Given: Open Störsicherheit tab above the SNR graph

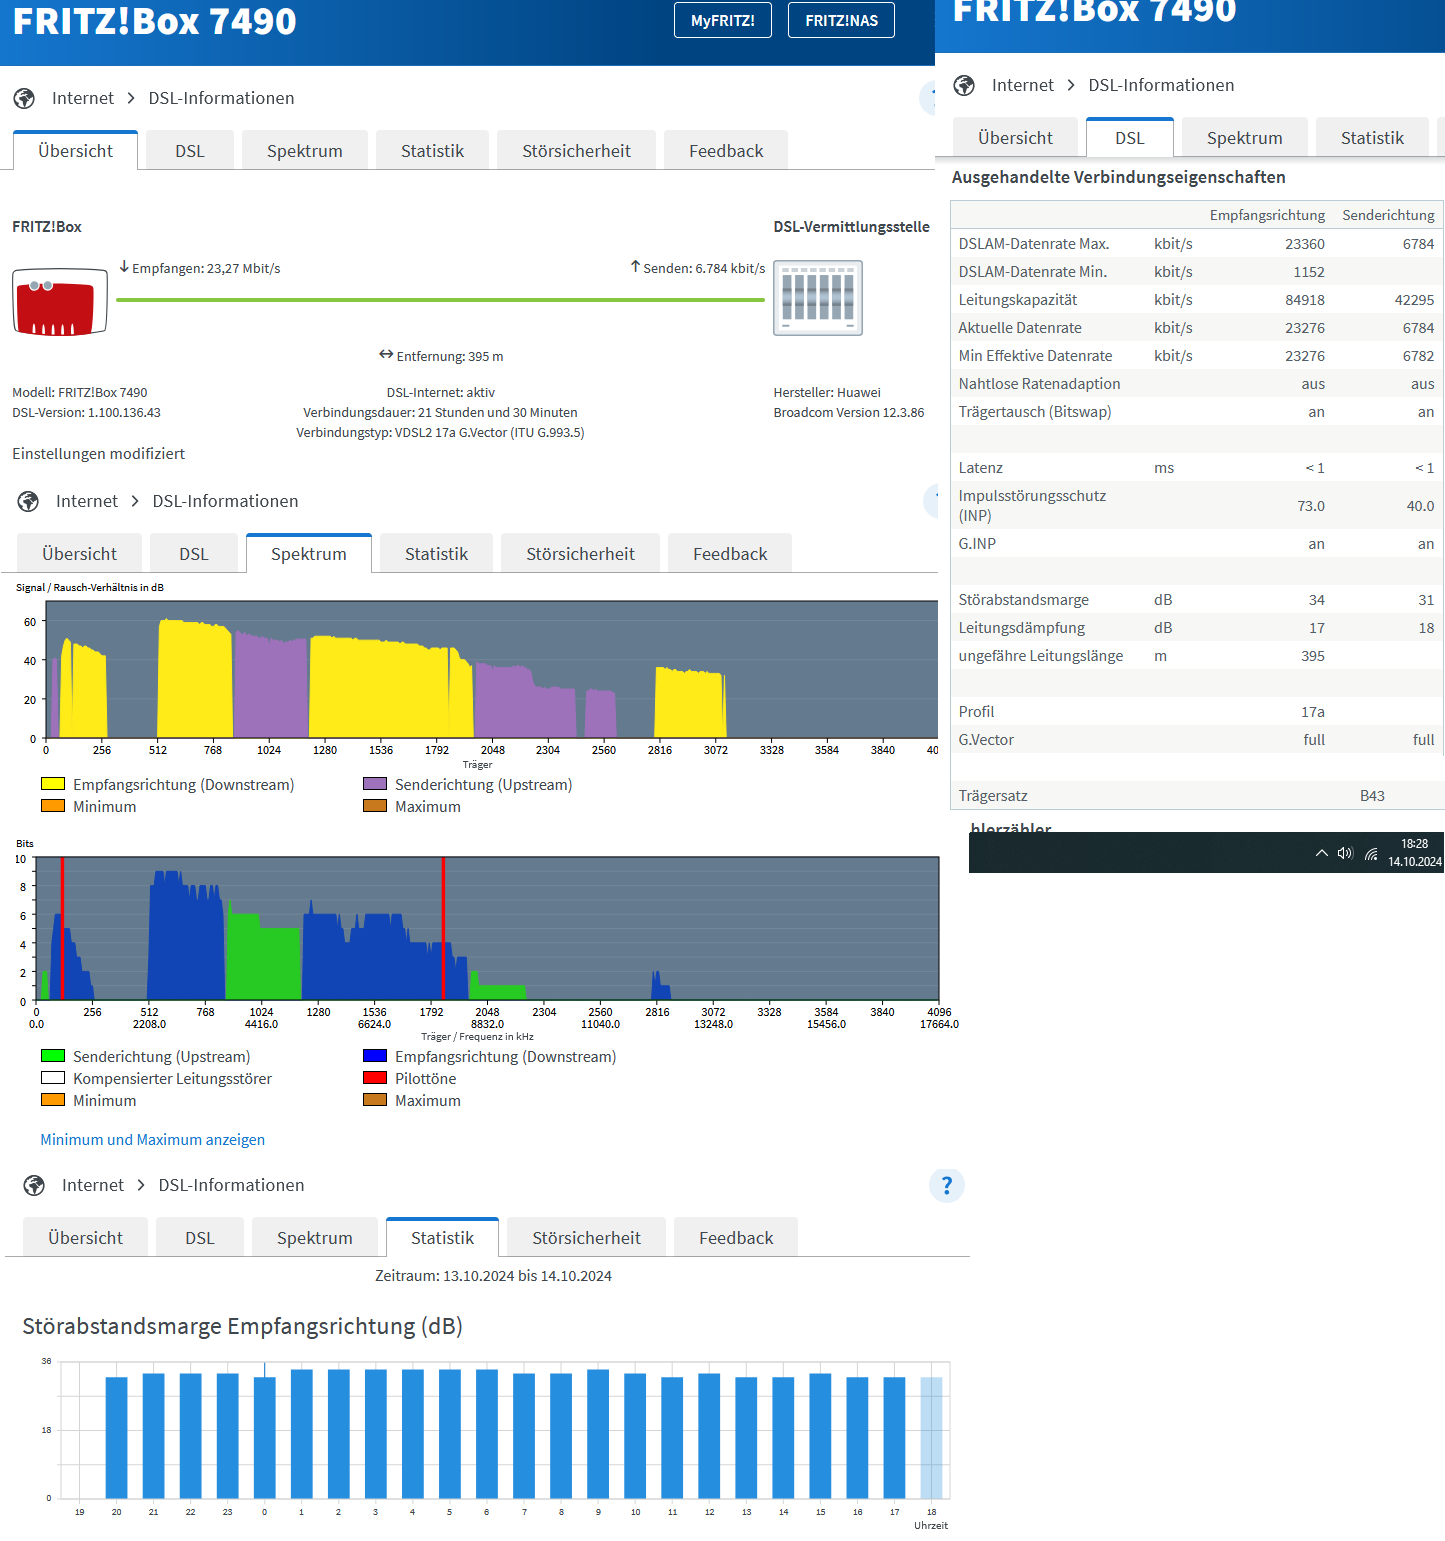Looking at the screenshot, I should [x=580, y=553].
